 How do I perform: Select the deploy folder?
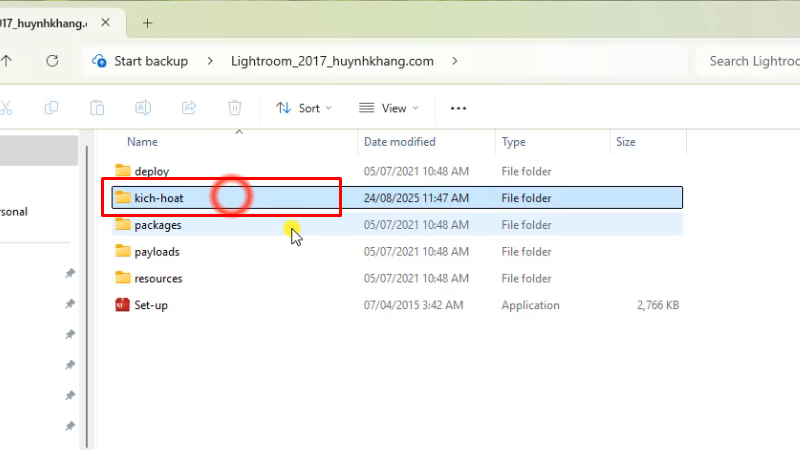tap(397, 171)
